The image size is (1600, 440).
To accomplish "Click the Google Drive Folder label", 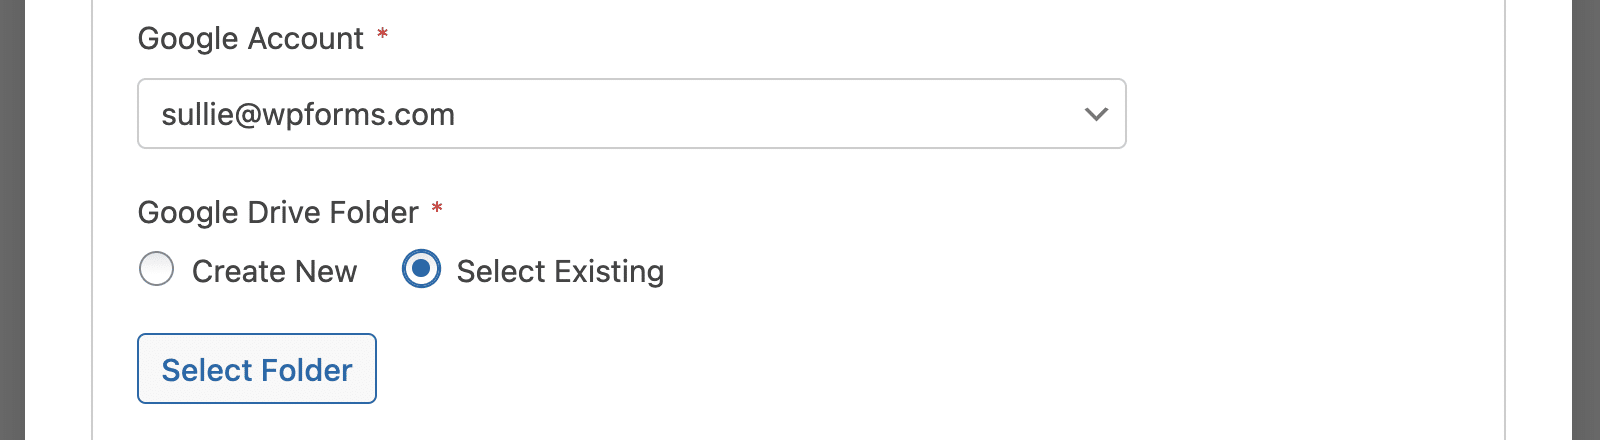I will click(x=278, y=212).
